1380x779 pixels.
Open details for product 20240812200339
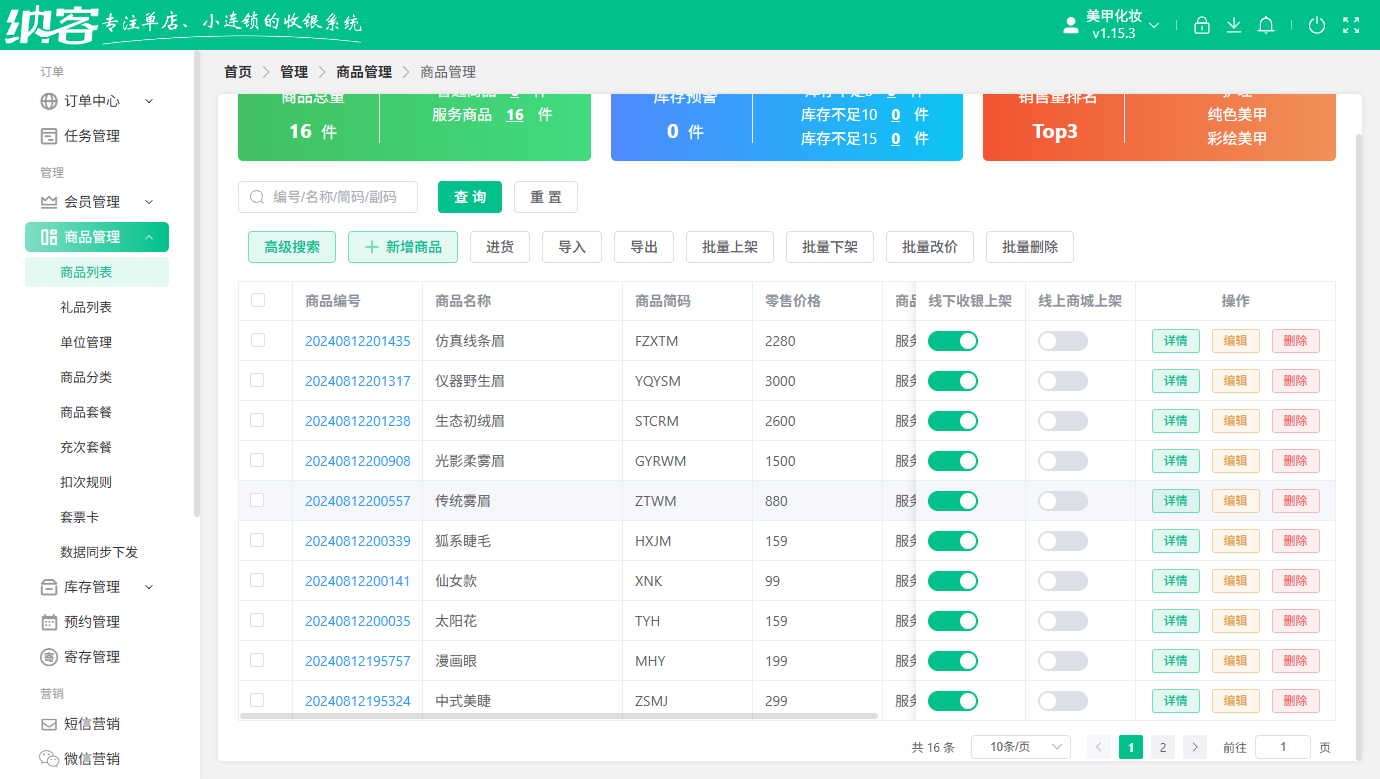(1175, 540)
